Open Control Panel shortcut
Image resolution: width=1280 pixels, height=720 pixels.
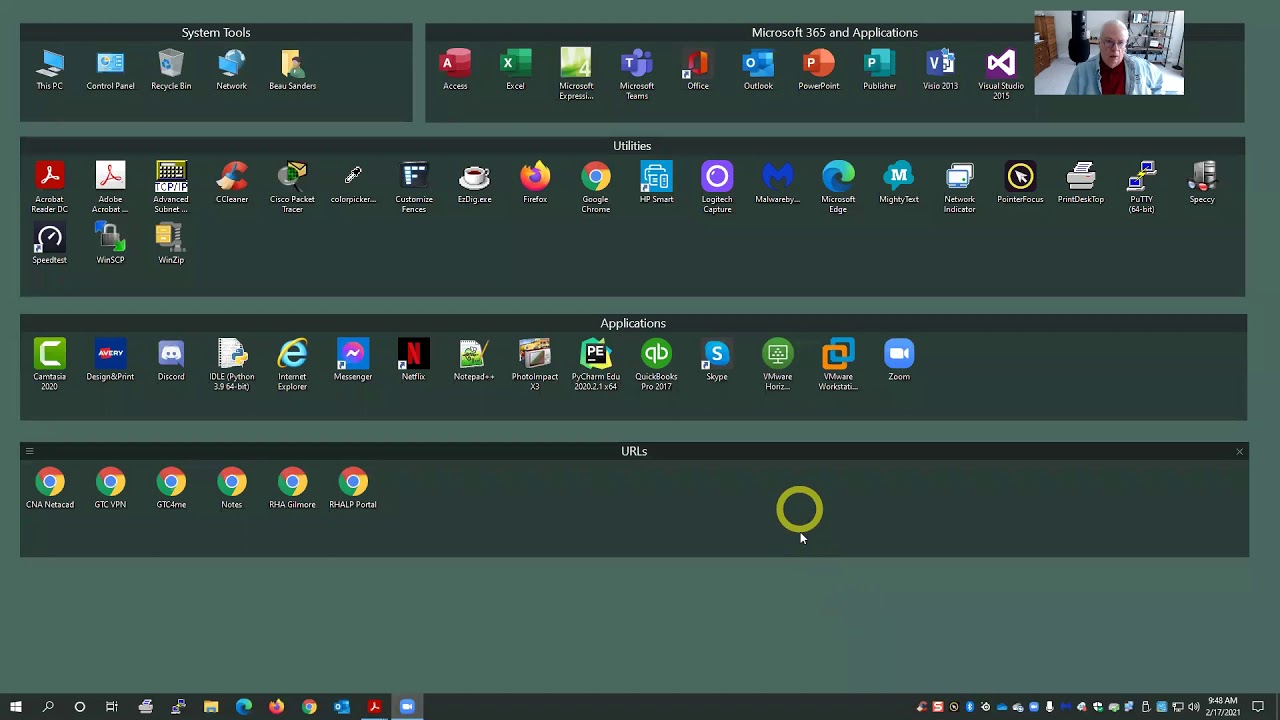(110, 70)
